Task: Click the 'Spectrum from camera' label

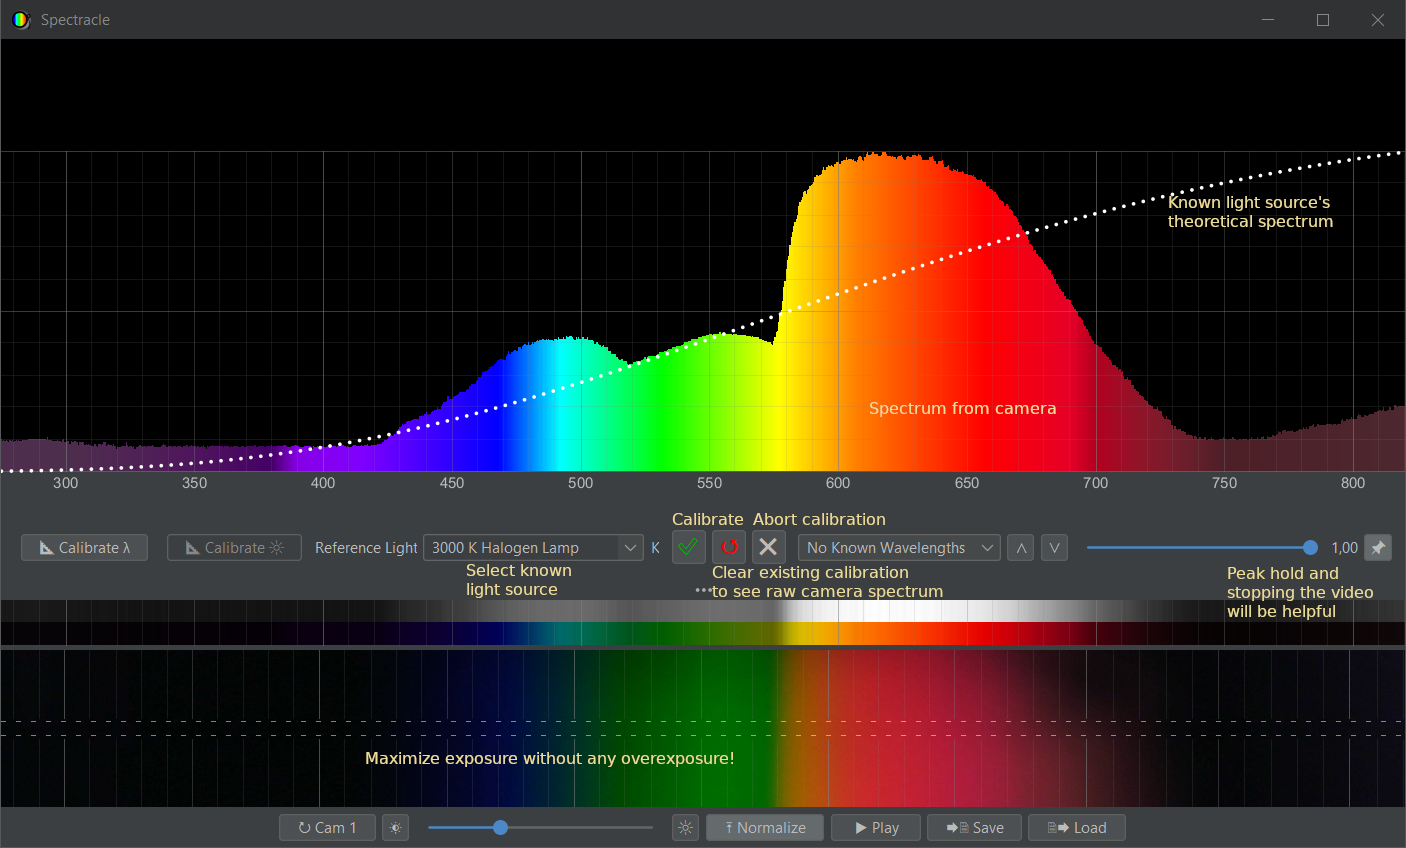Action: click(x=962, y=408)
